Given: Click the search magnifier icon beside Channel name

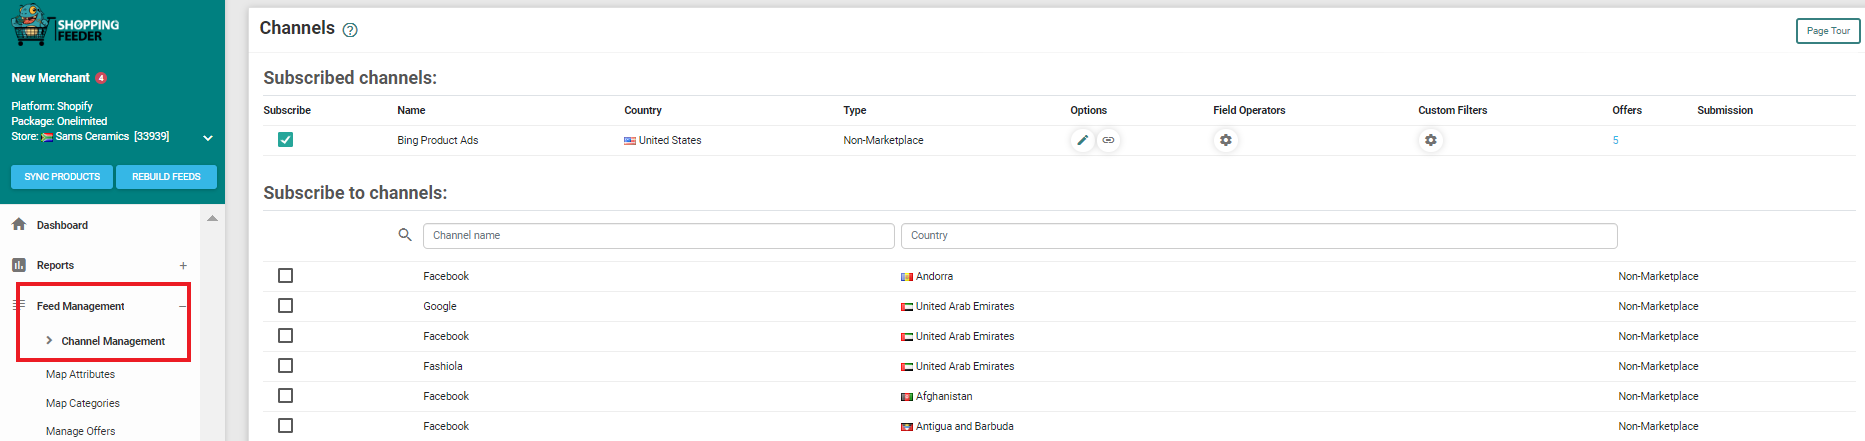Looking at the screenshot, I should [x=405, y=235].
